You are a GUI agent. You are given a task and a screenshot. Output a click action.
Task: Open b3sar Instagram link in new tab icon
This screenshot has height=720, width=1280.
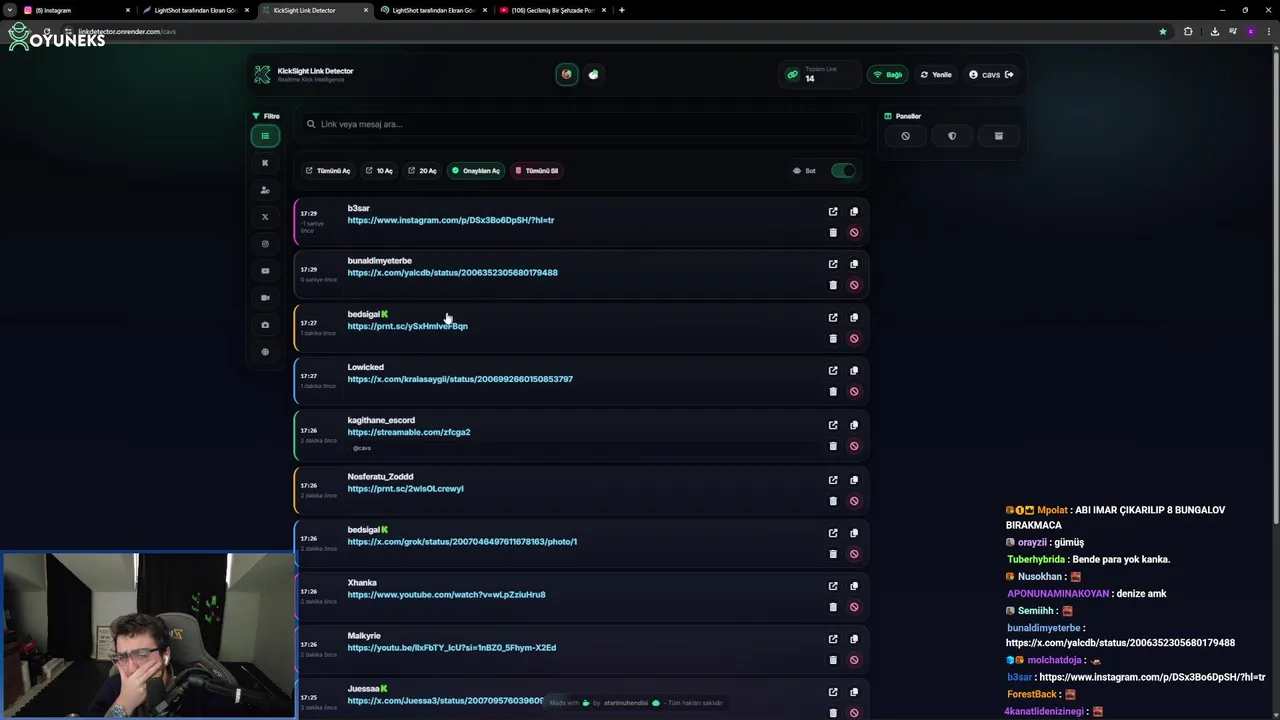pos(833,212)
